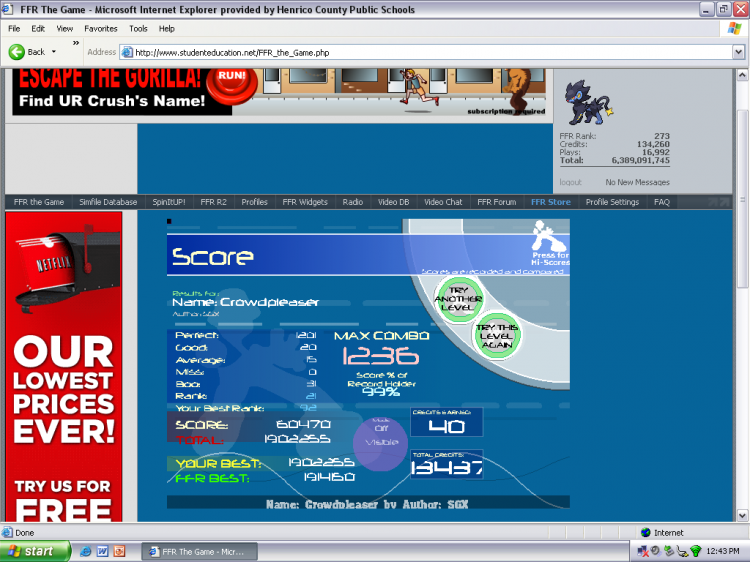The height and width of the screenshot is (562, 750).
Task: Click the green Back arrow icon
Action: 17,52
